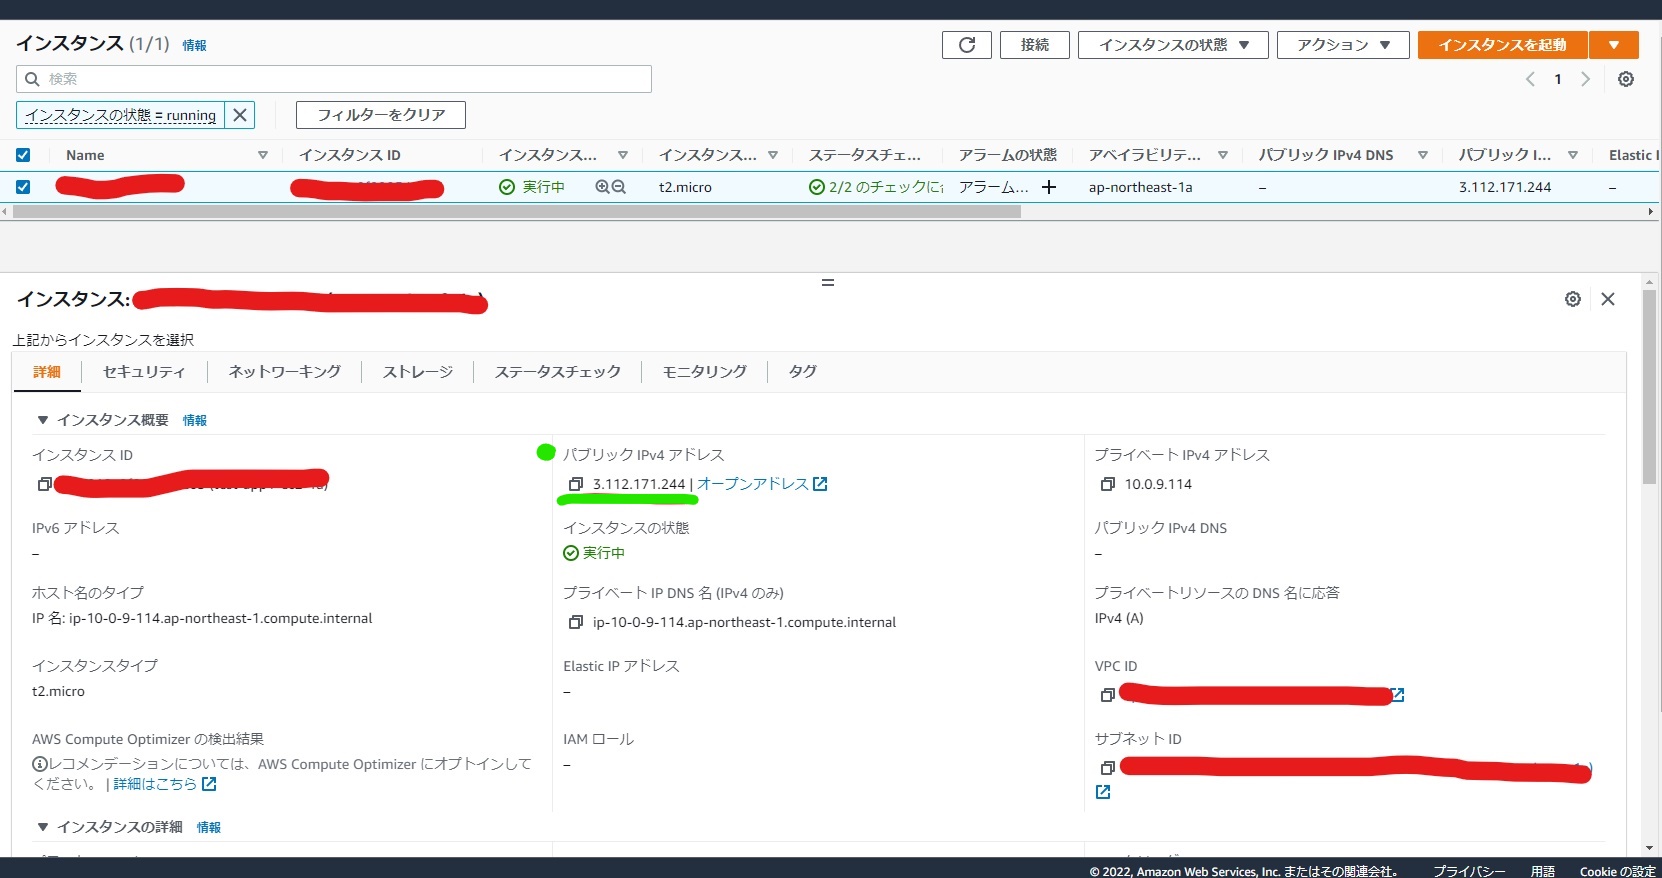Image resolution: width=1662 pixels, height=878 pixels.
Task: Uncheck the selected instance row checkbox
Action: pos(23,187)
